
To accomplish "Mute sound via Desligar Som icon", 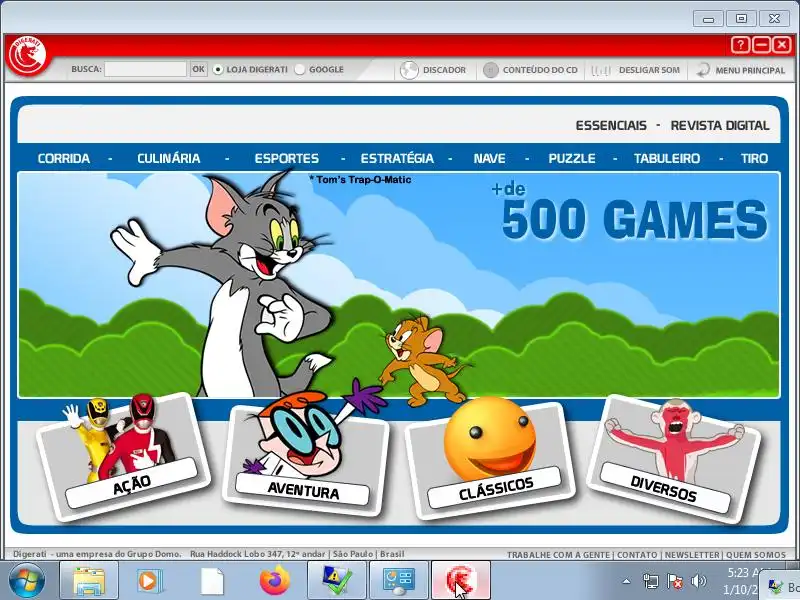I will click(601, 70).
